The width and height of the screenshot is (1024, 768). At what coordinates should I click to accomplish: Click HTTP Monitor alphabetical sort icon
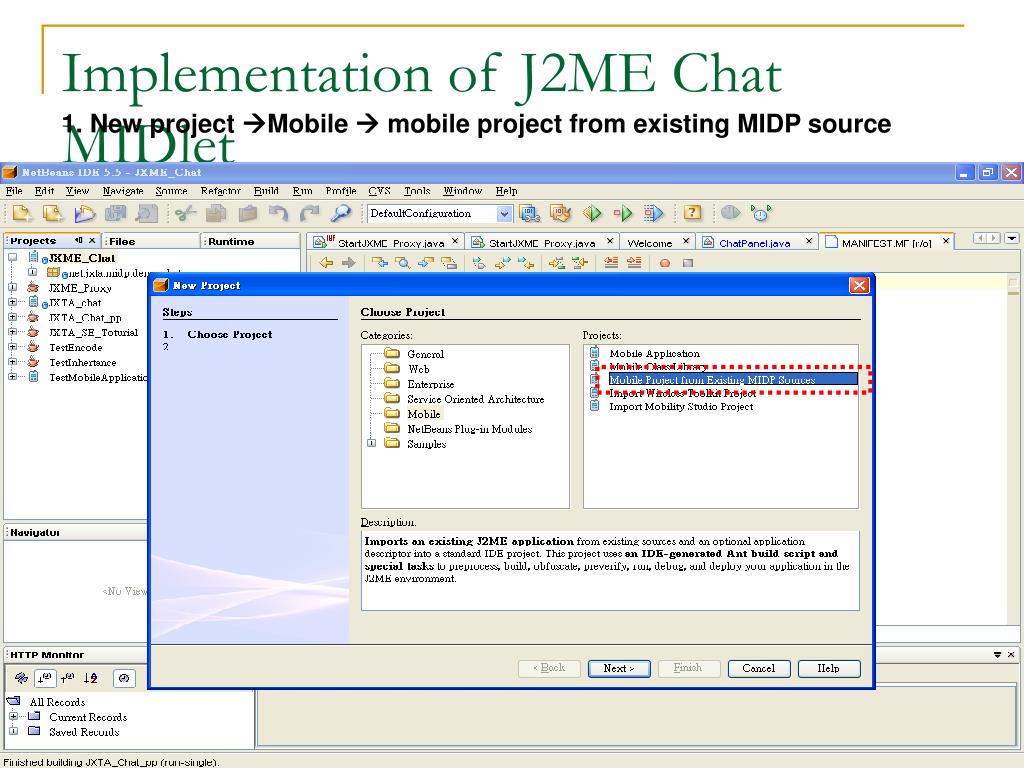[91, 679]
